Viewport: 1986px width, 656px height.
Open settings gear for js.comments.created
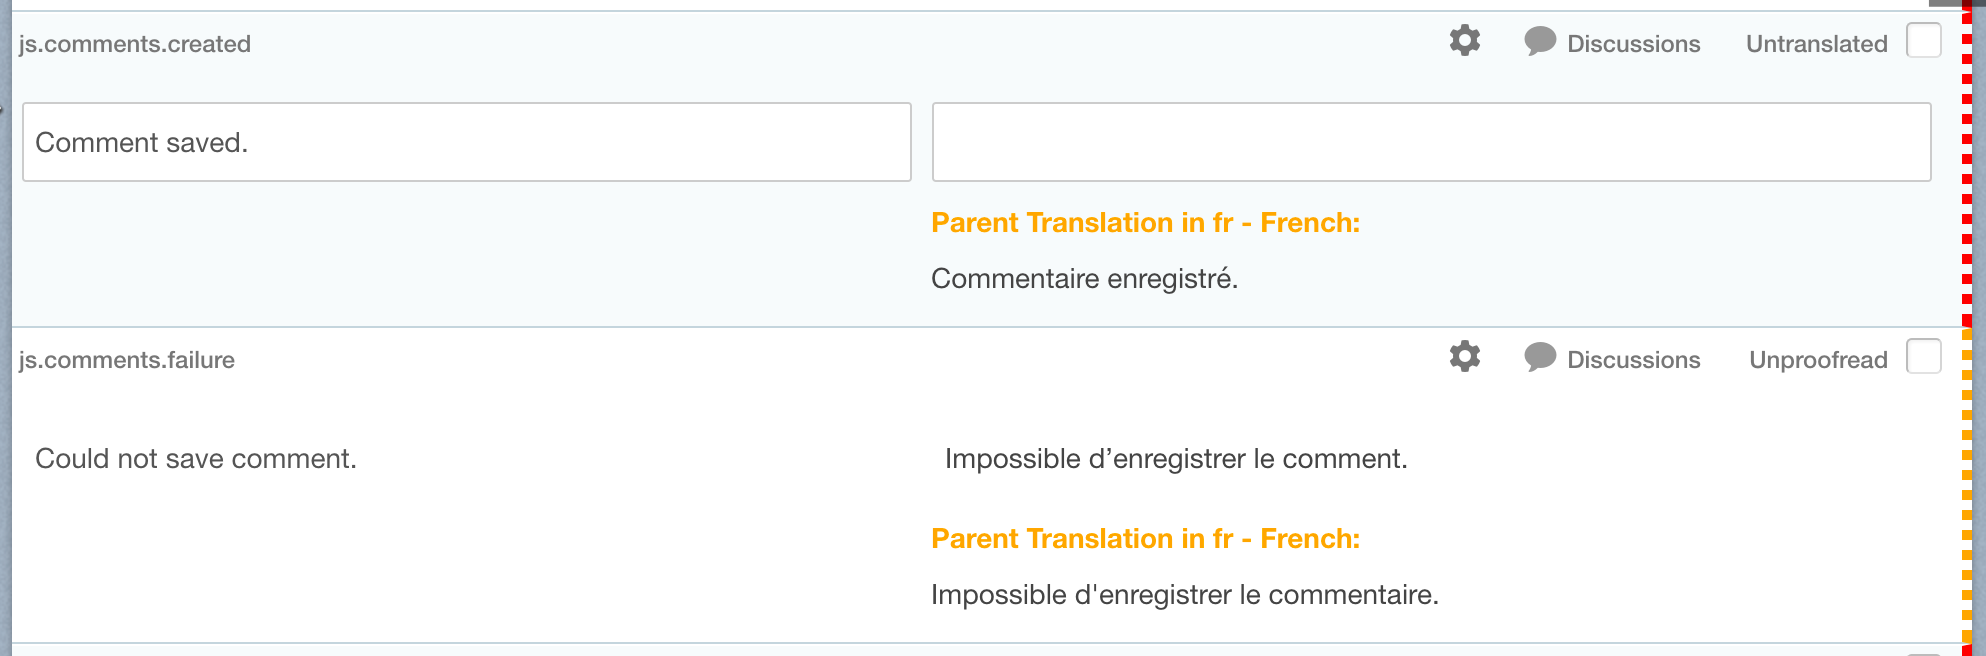tap(1464, 41)
